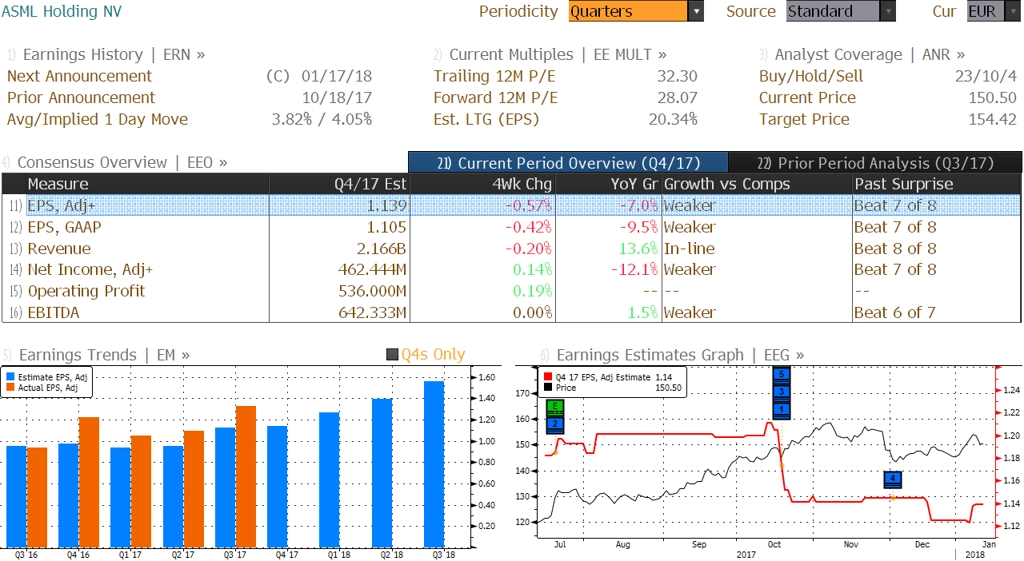
Task: Click blue marker 2 near July
Action: [555, 425]
